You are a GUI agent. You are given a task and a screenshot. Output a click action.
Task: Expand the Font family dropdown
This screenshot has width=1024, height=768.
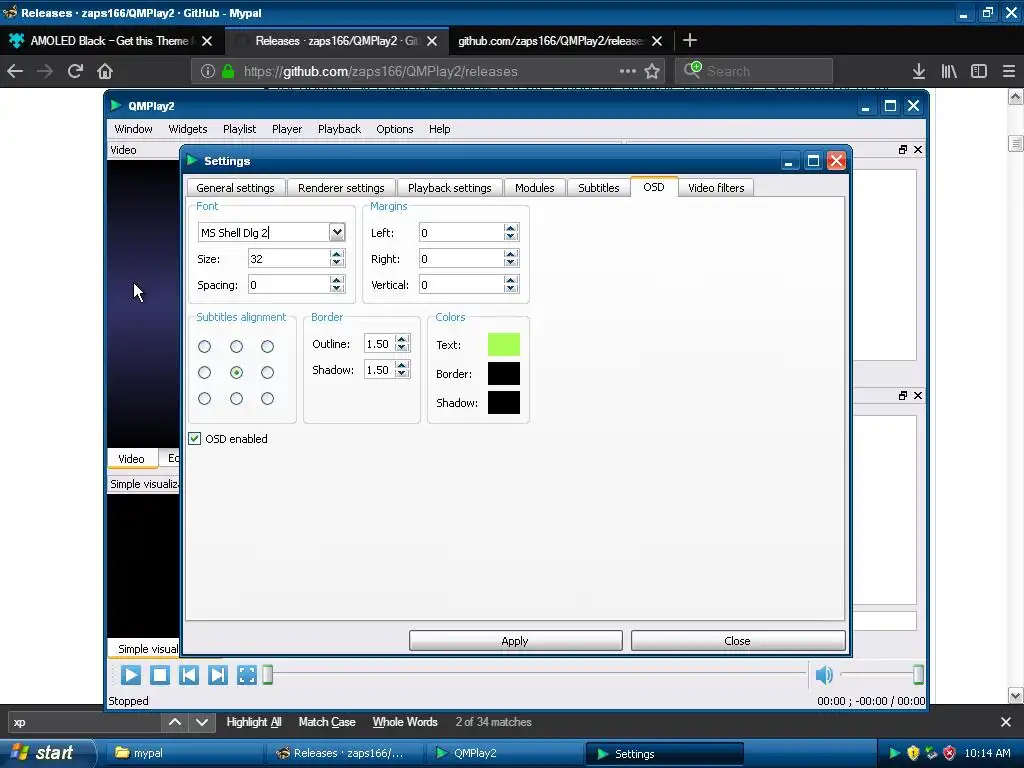point(337,232)
